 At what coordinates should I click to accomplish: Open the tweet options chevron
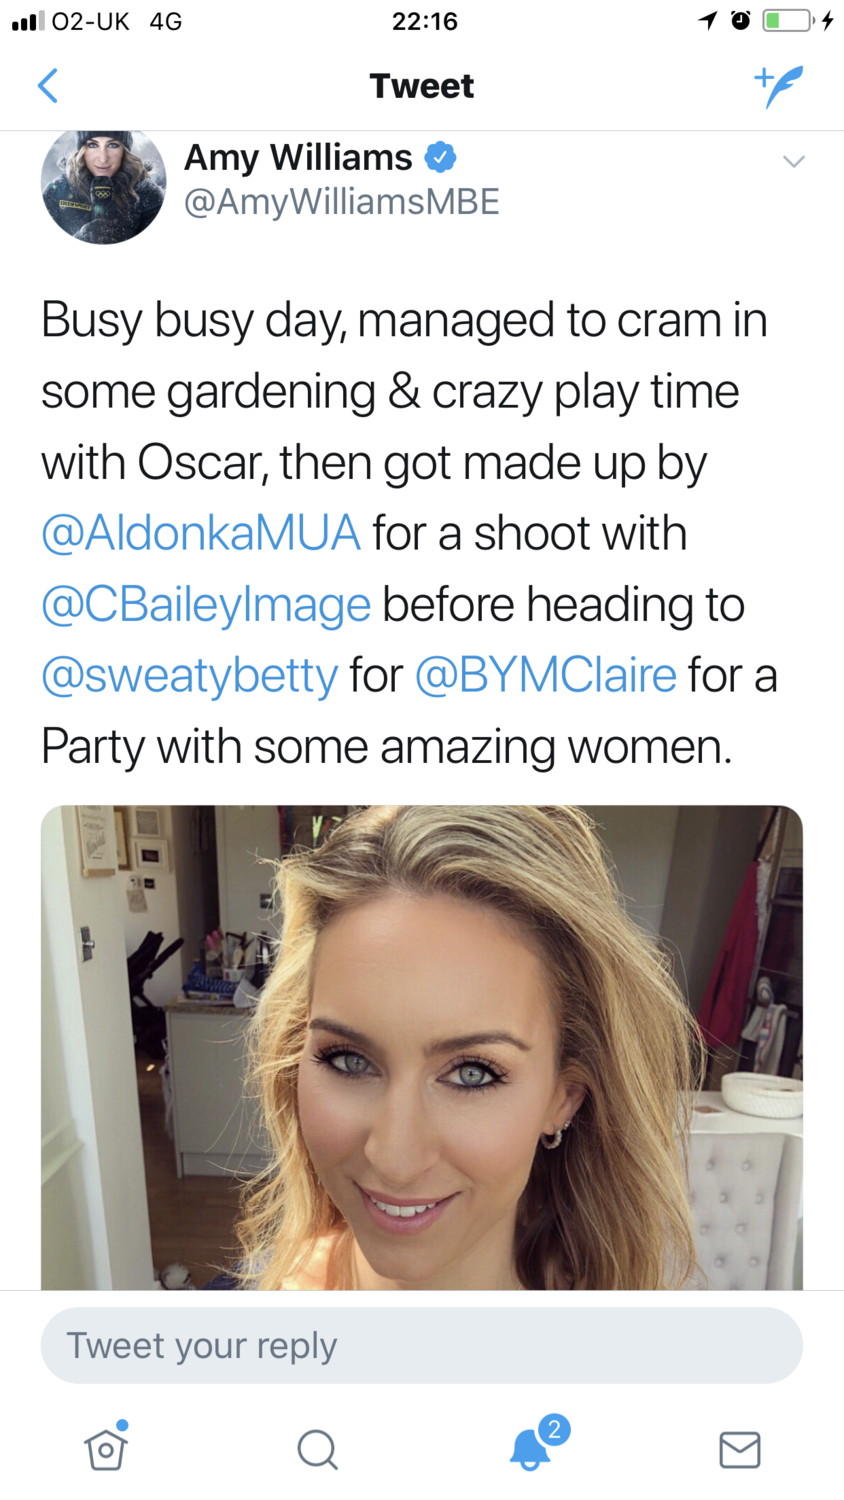click(x=793, y=161)
